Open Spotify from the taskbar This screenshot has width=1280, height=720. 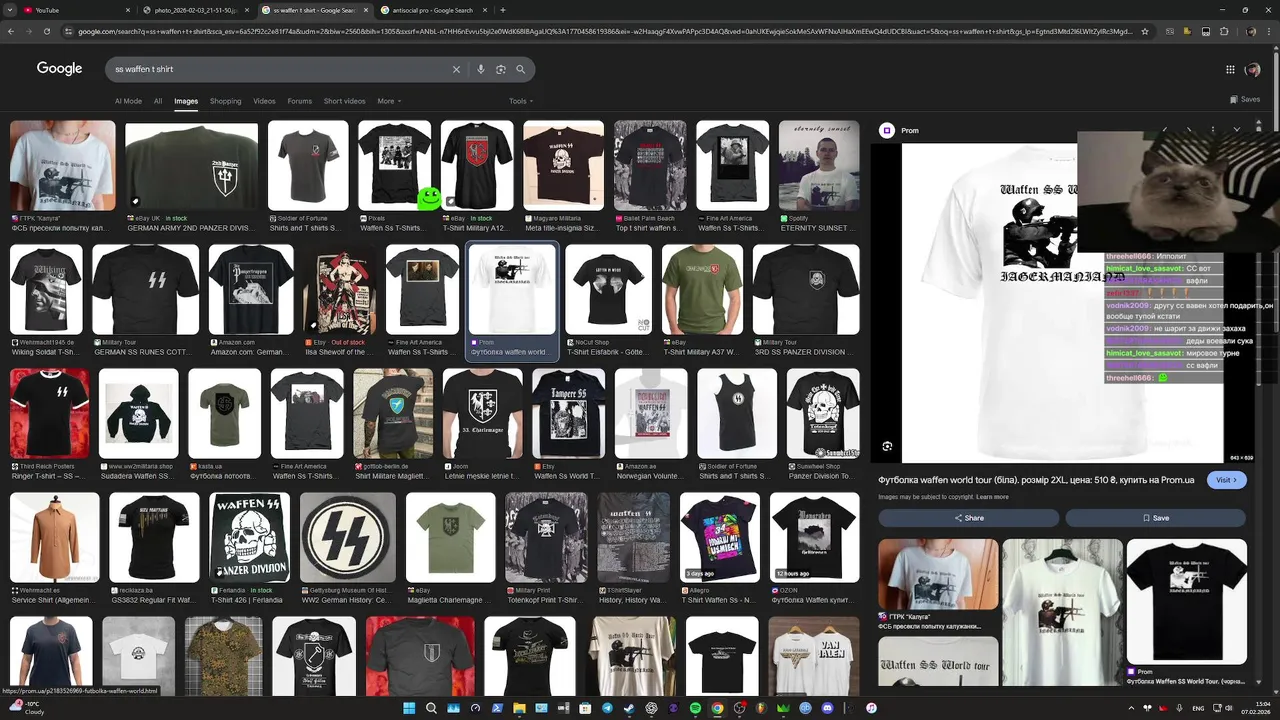click(695, 708)
